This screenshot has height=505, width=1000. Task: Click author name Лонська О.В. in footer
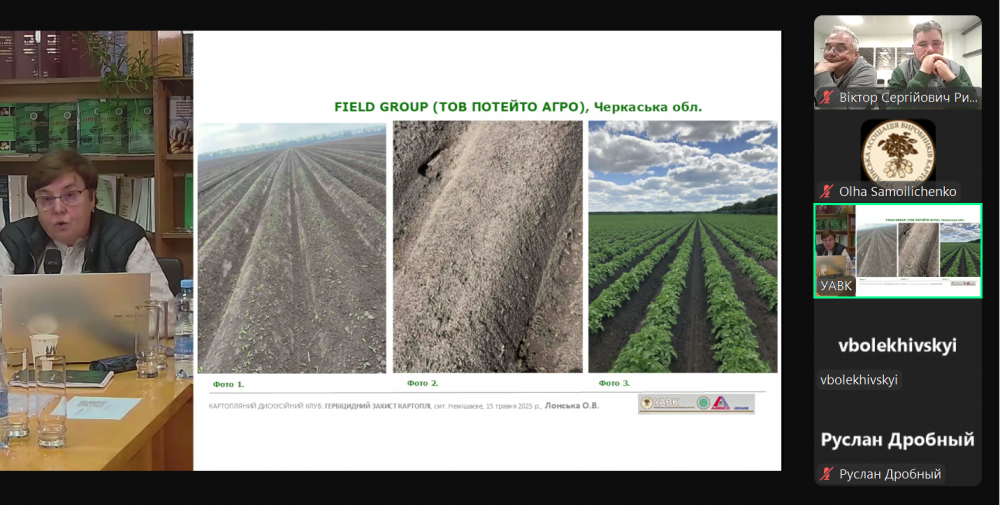point(572,405)
